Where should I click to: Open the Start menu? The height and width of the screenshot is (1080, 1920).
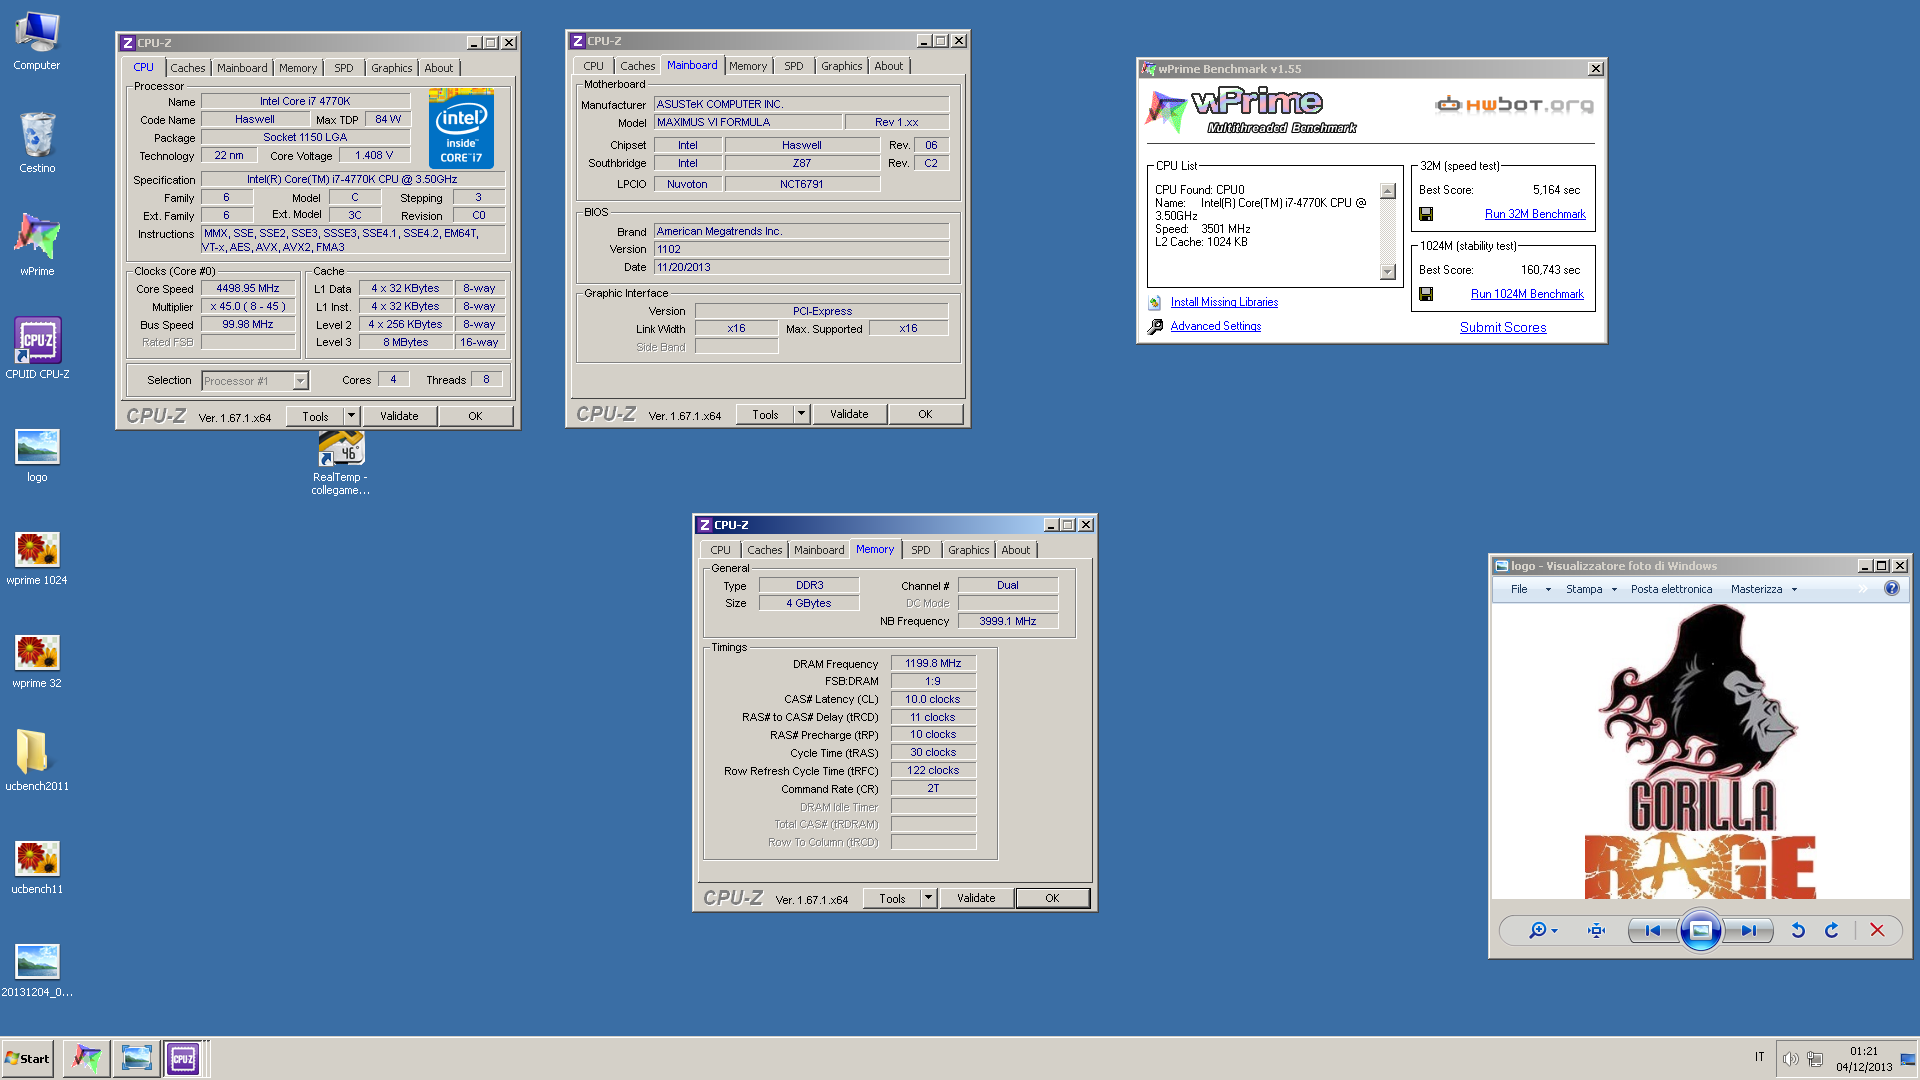point(27,1058)
